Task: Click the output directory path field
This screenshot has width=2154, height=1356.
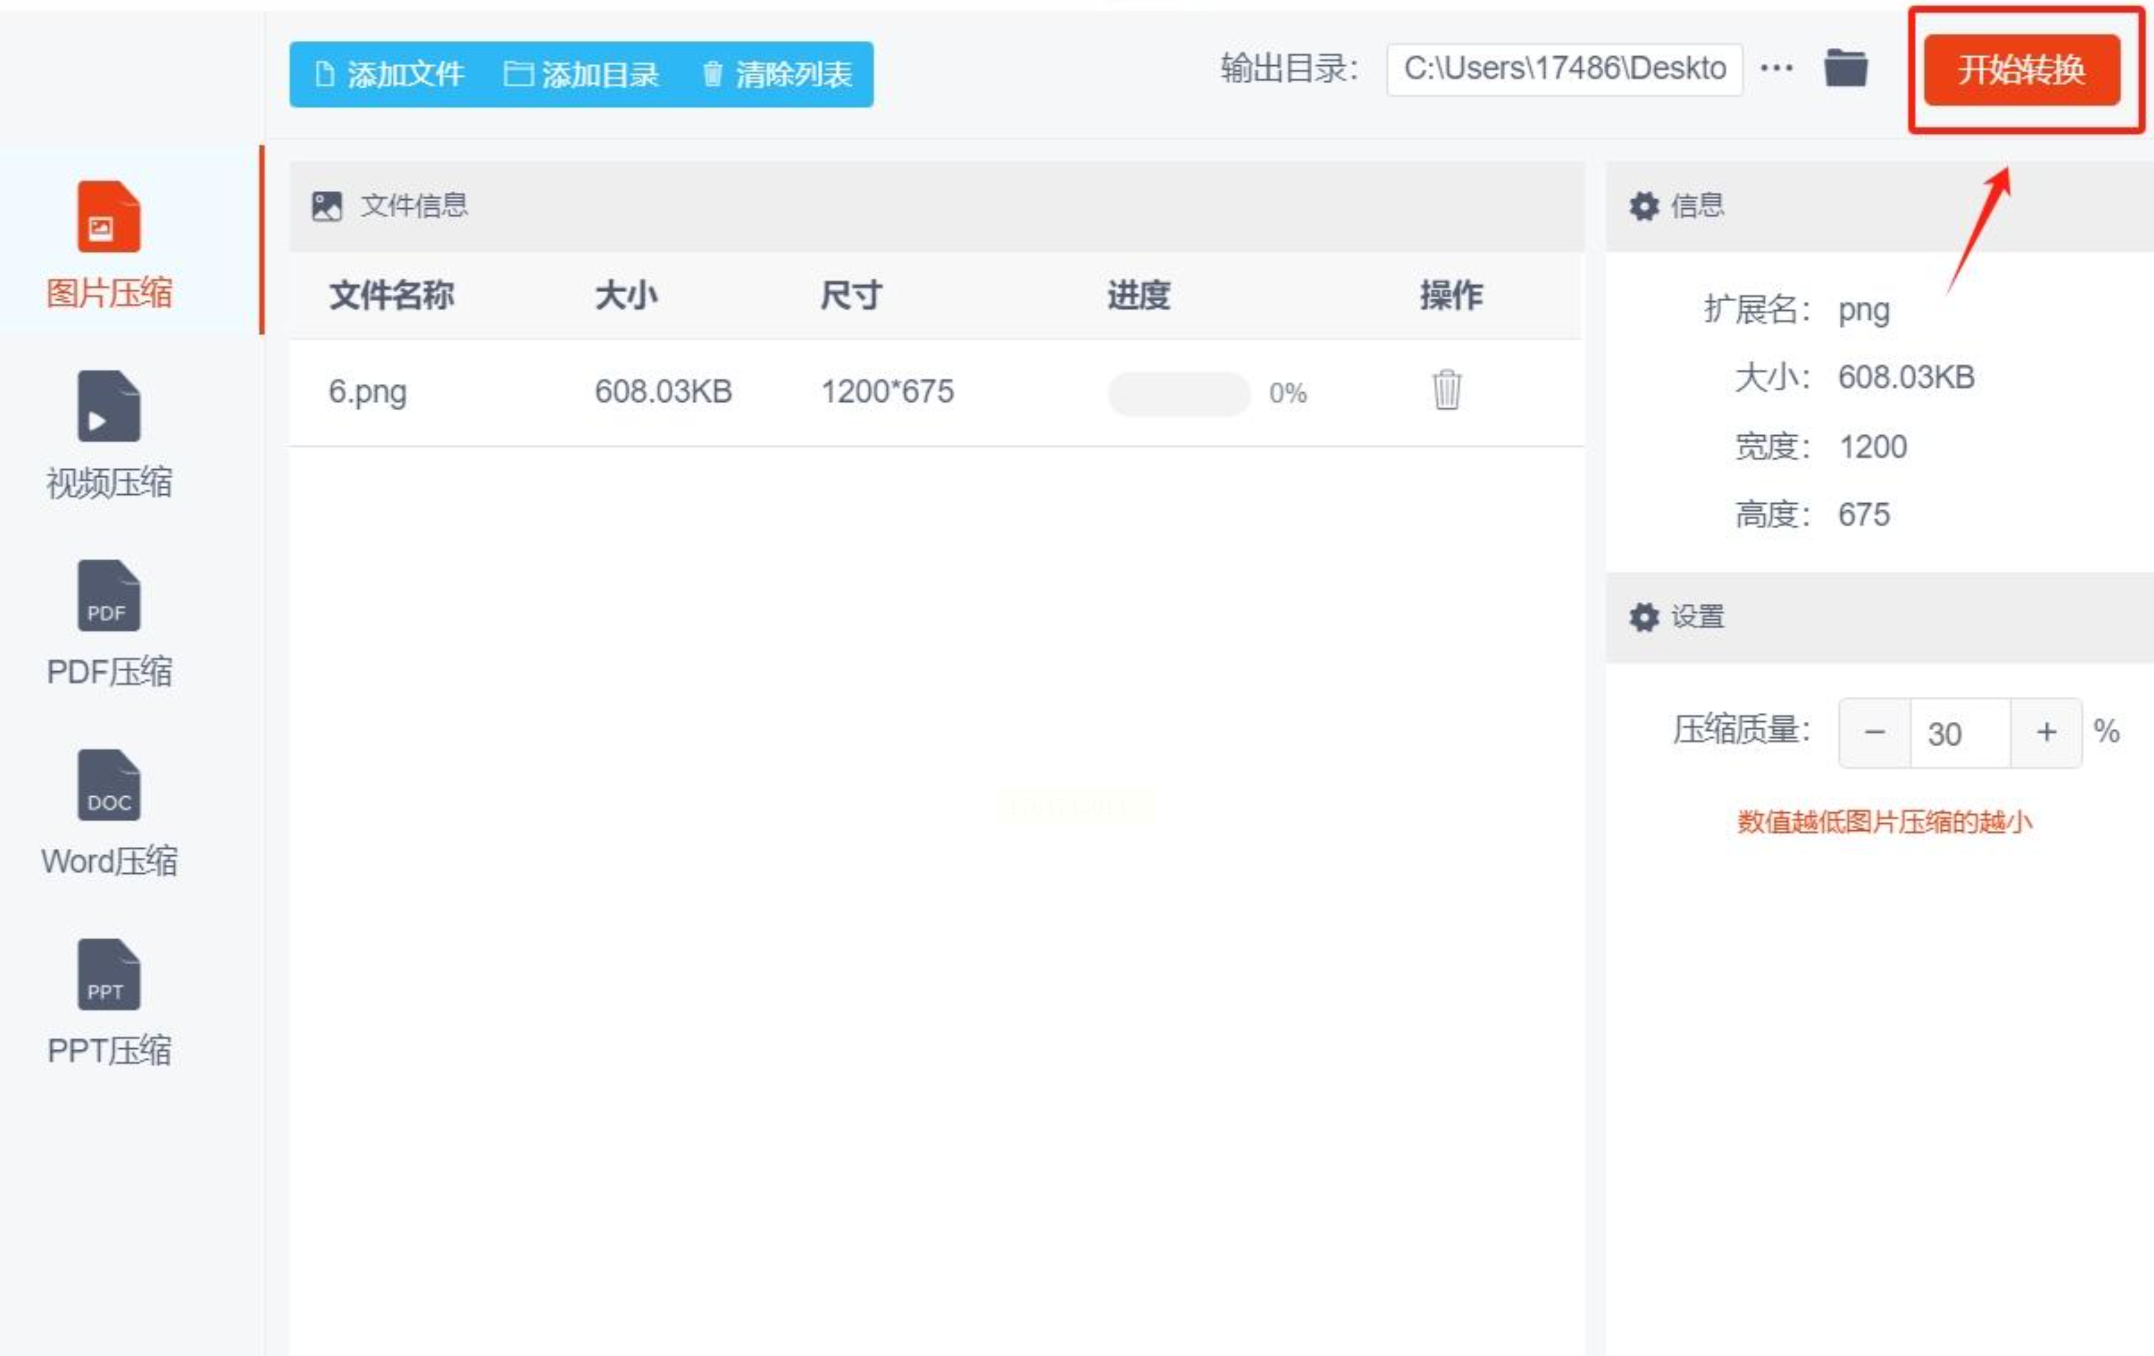Action: click(x=1563, y=69)
